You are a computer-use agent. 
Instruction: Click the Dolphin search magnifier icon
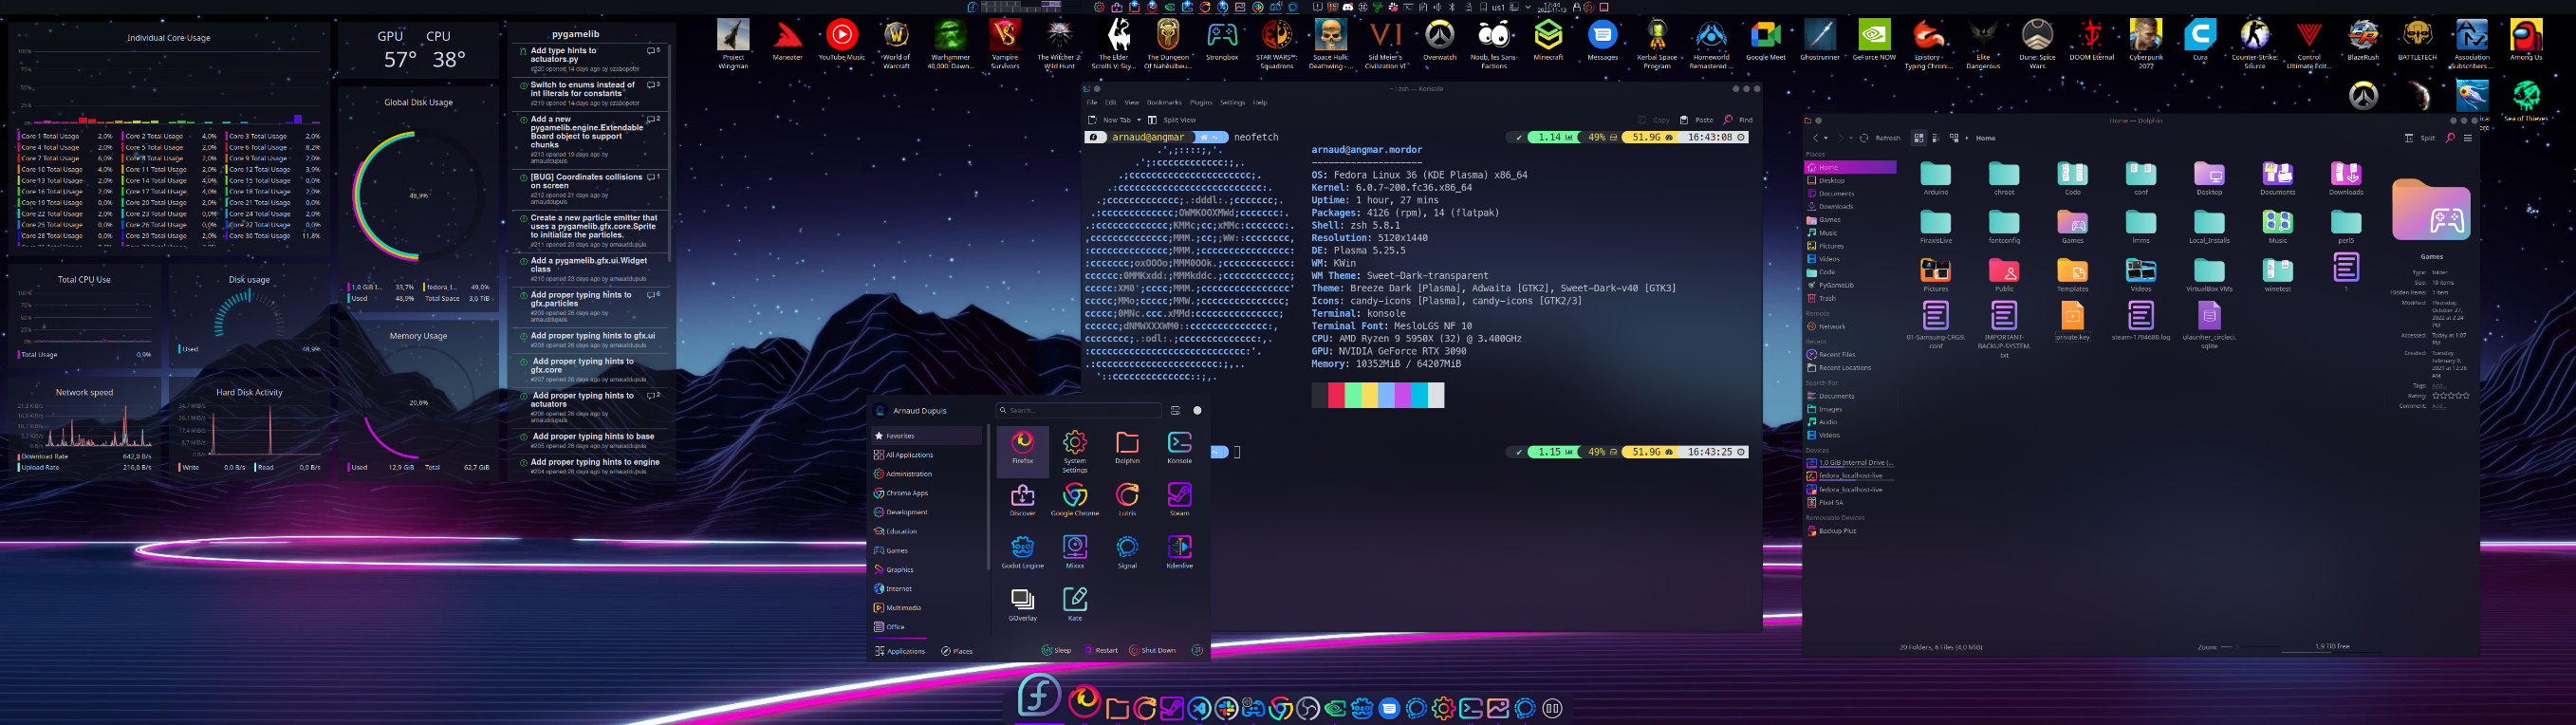(2450, 138)
